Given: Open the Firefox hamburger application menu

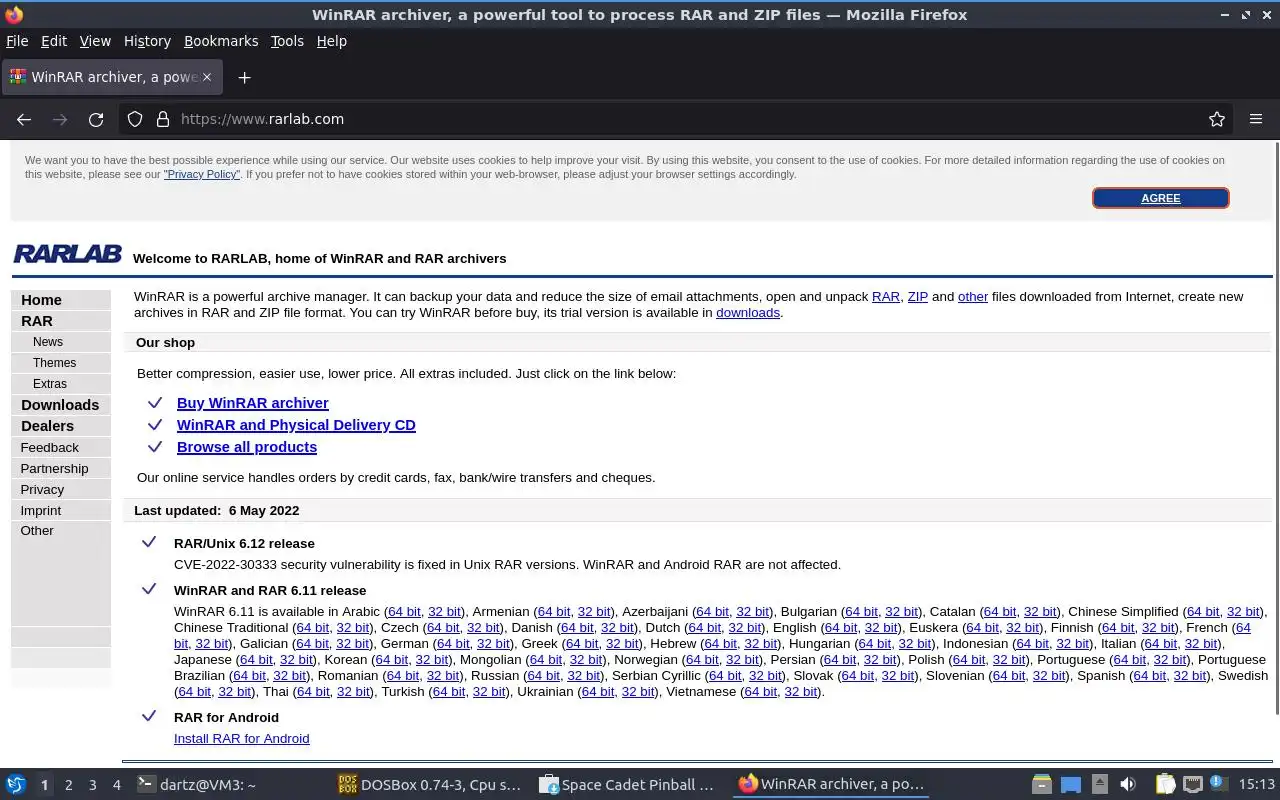Looking at the screenshot, I should [1256, 119].
